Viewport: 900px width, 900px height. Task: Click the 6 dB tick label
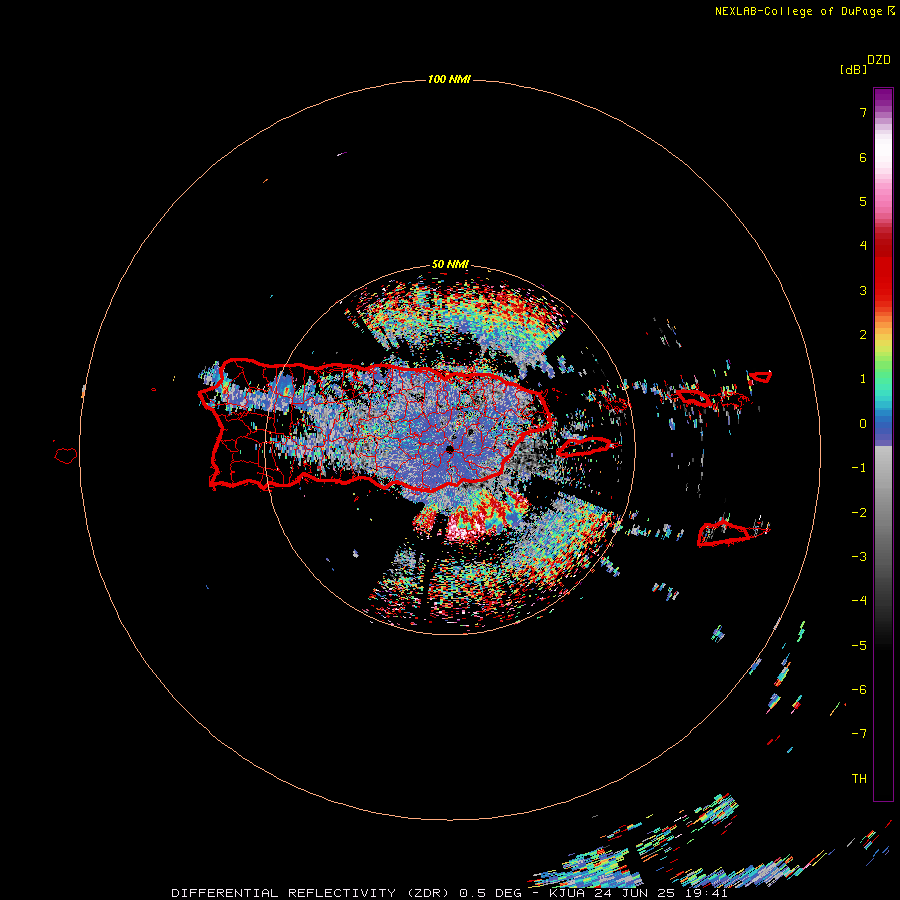tap(863, 157)
